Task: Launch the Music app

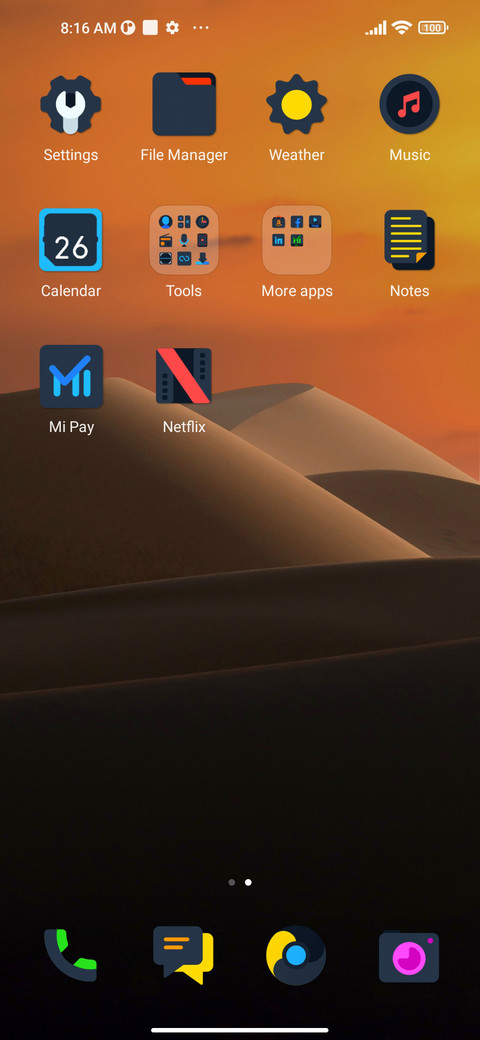Action: pyautogui.click(x=409, y=104)
